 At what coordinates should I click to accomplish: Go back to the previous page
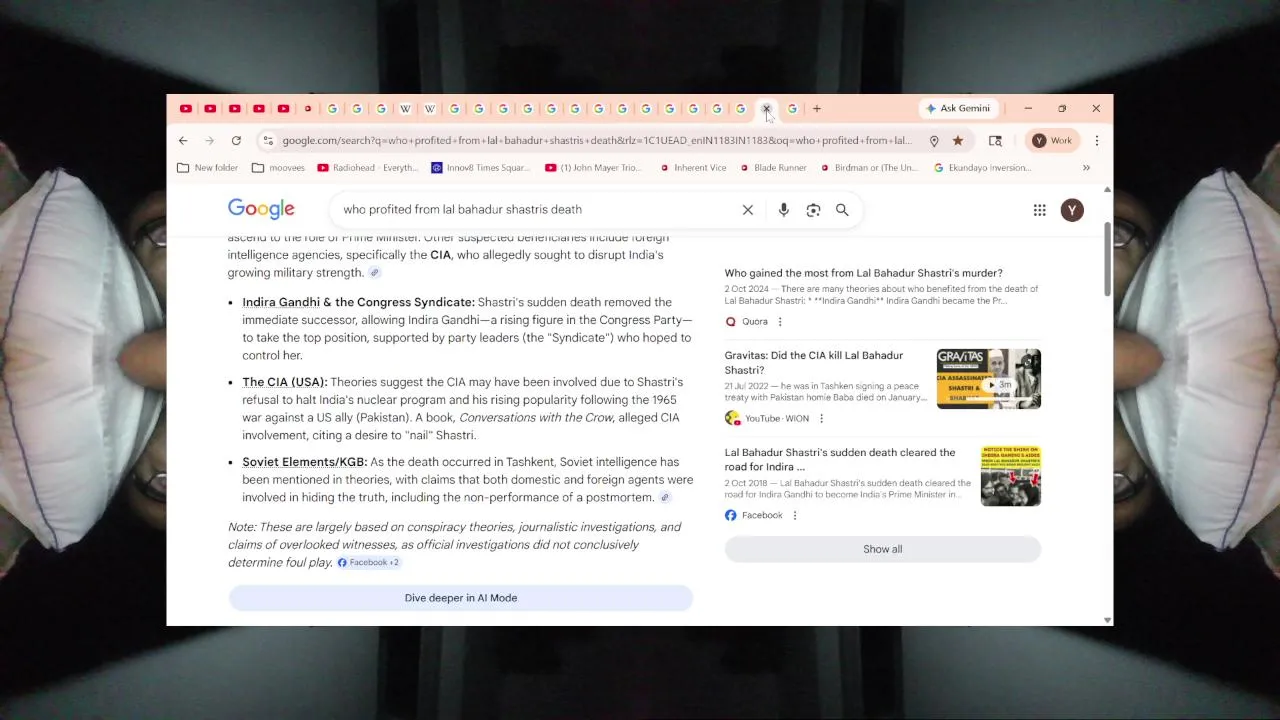[183, 141]
